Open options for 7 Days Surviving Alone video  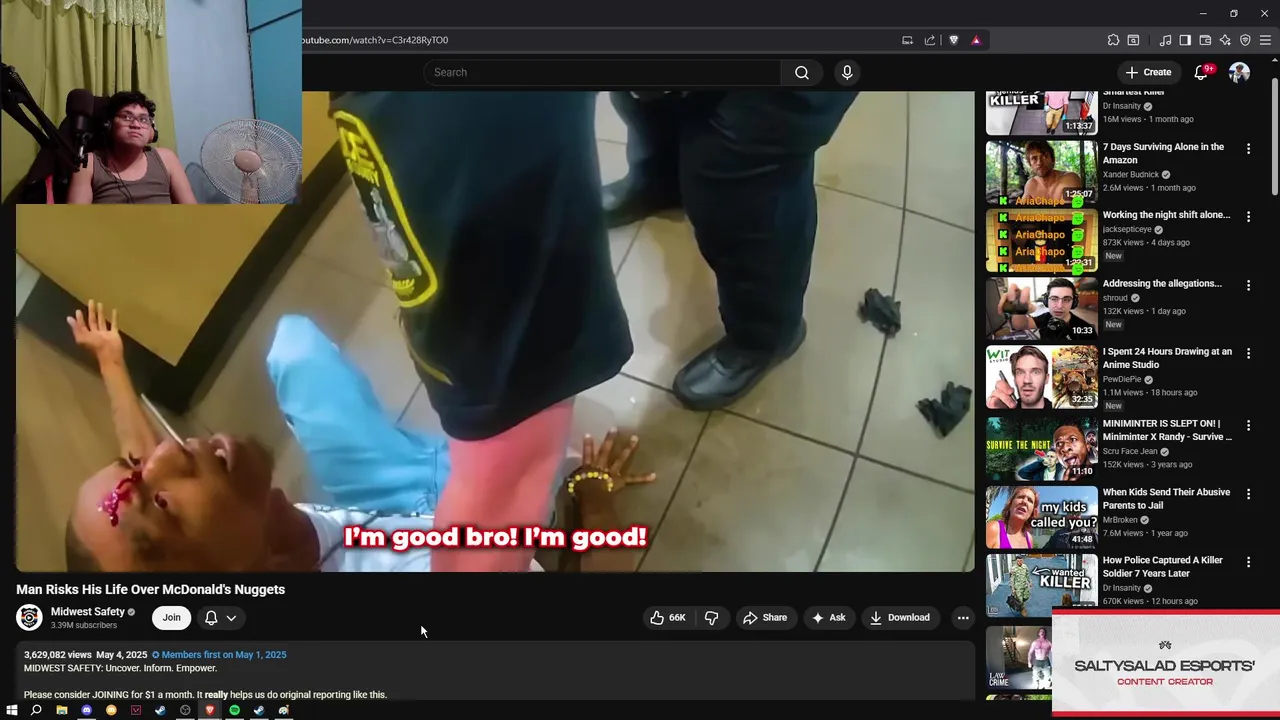[1248, 148]
